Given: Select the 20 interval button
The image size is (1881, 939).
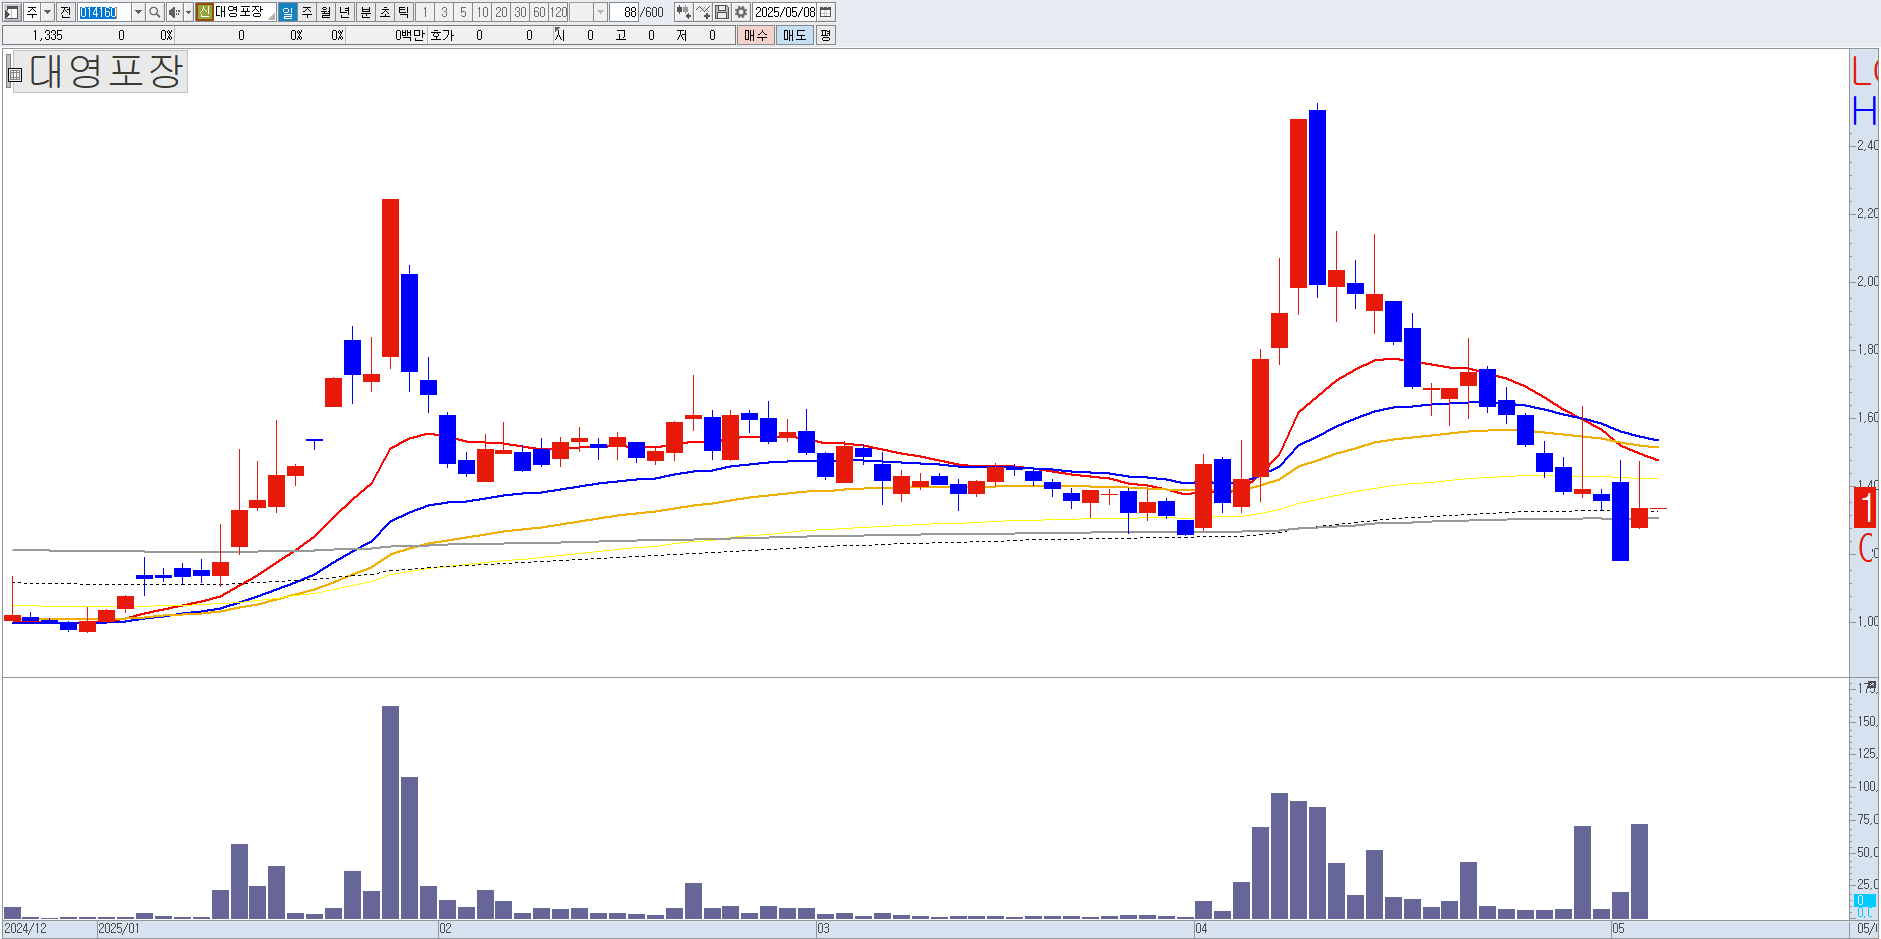Looking at the screenshot, I should click(501, 12).
